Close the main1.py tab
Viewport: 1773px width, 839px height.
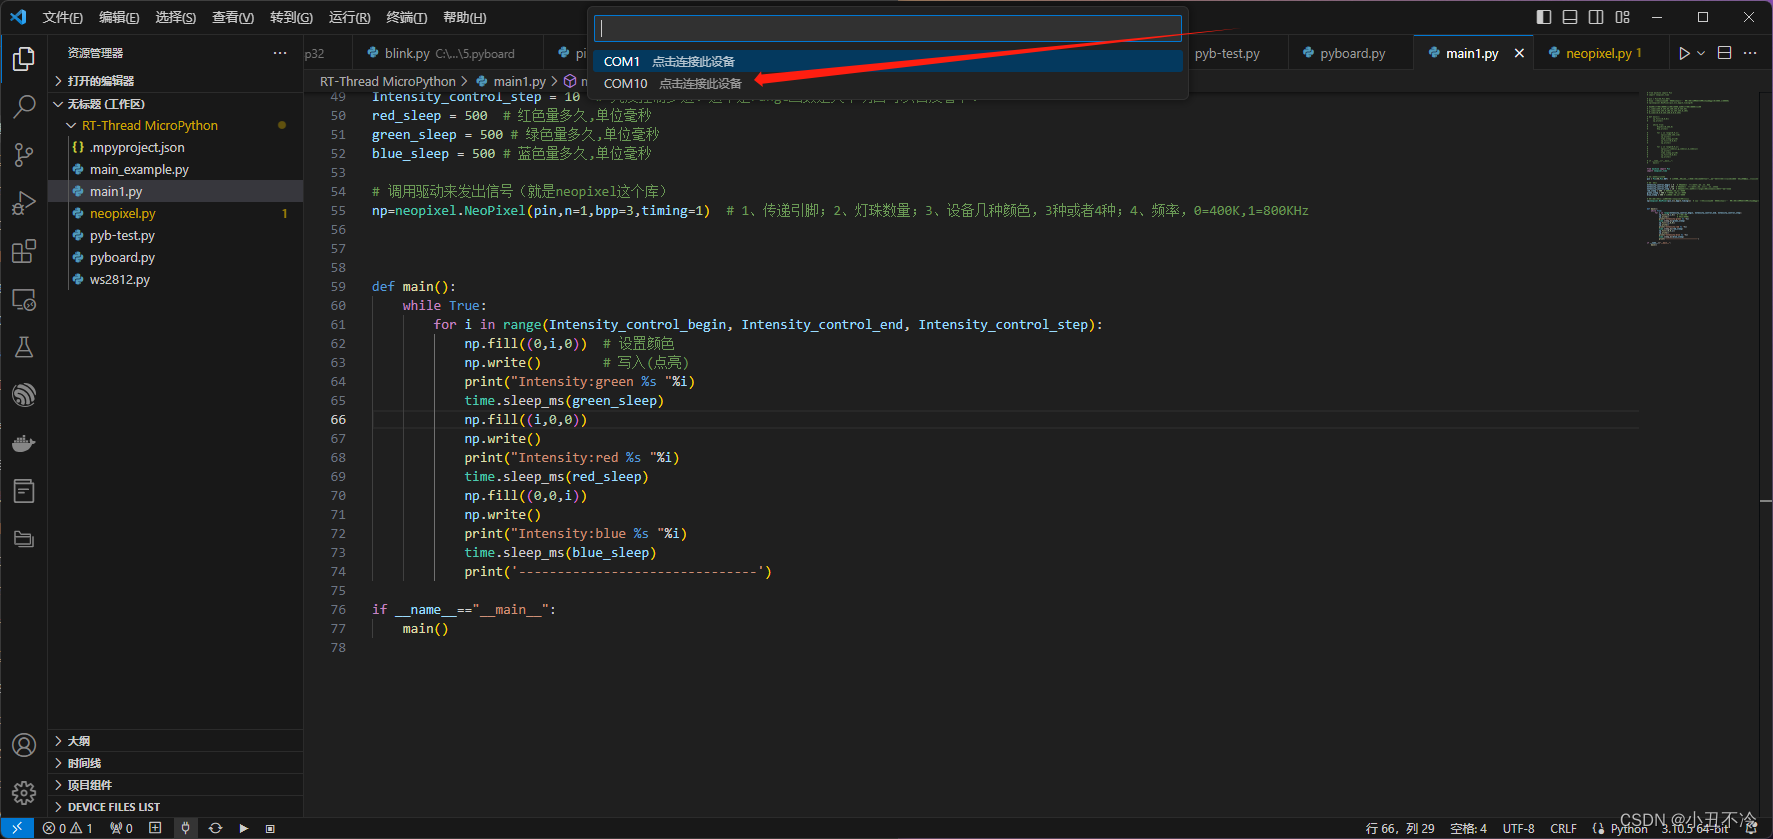(x=1519, y=53)
